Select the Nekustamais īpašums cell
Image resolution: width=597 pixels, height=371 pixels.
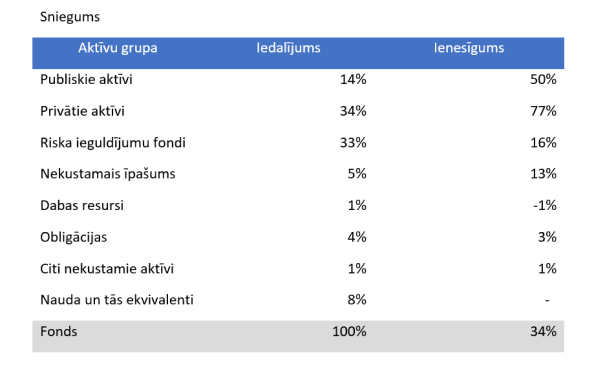108,174
